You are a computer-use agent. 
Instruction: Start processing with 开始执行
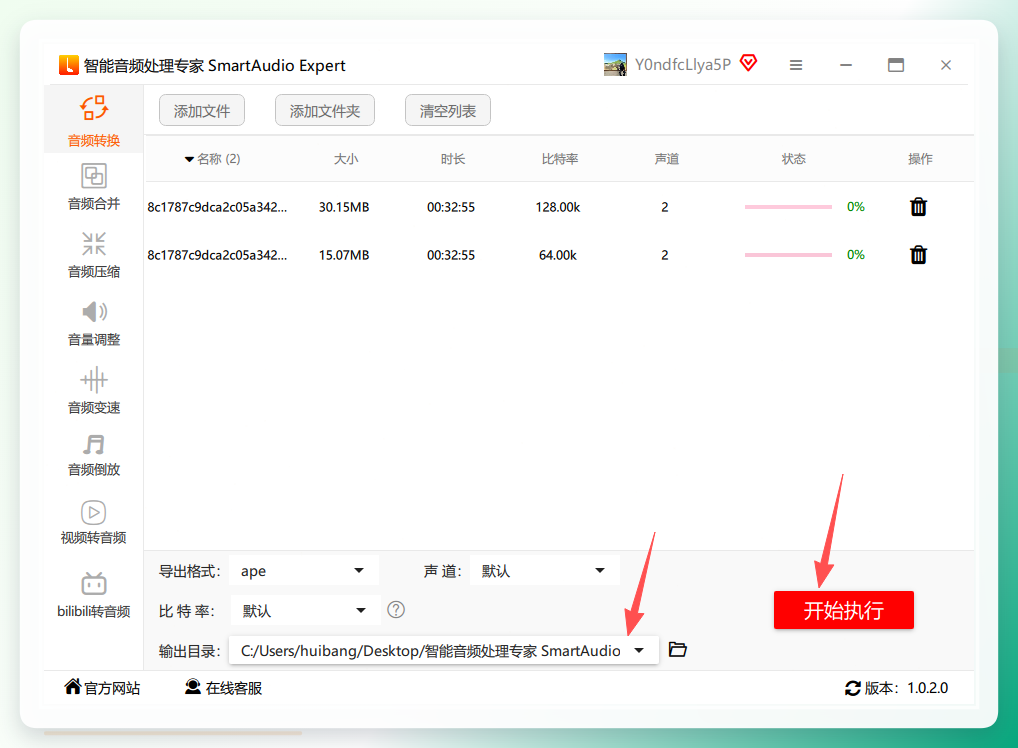[843, 610]
